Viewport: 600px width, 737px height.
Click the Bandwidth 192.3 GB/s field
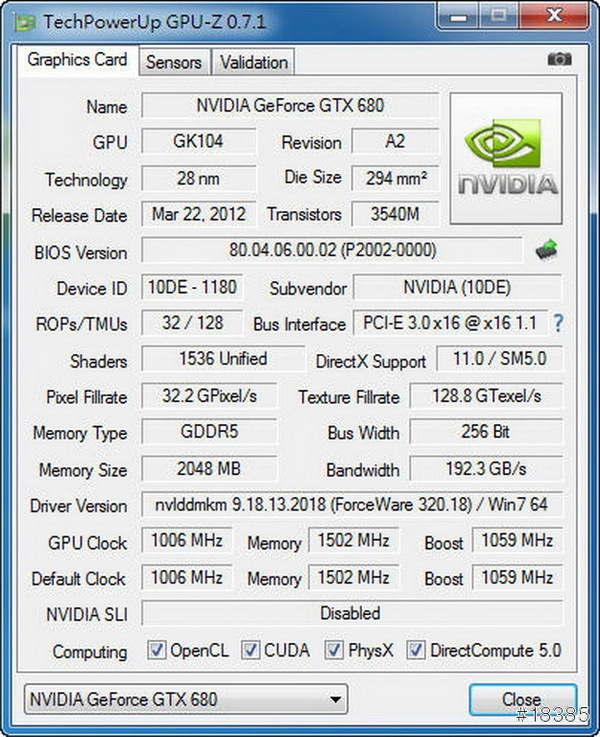pyautogui.click(x=486, y=469)
